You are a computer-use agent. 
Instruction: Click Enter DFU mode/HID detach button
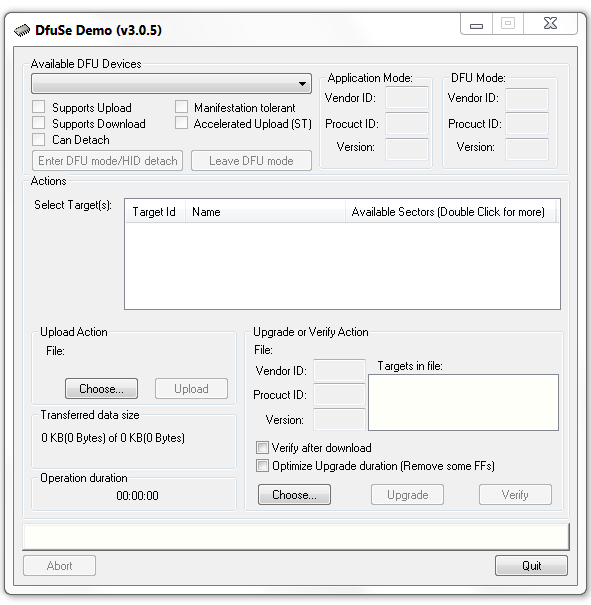click(107, 161)
